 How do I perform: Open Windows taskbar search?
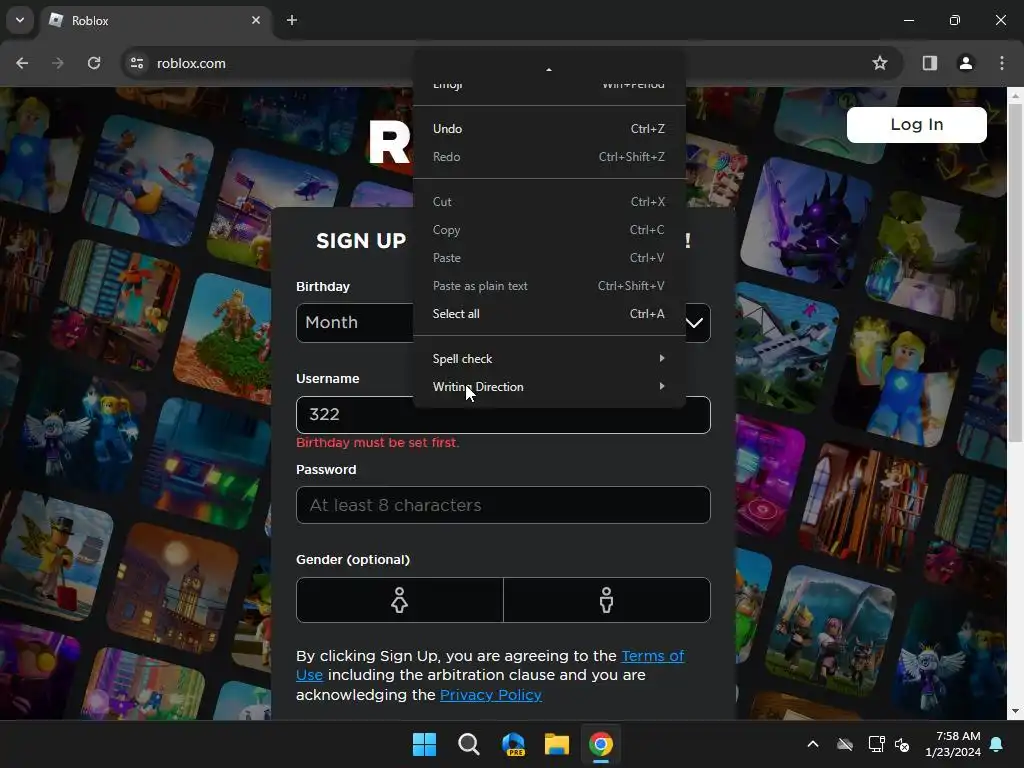click(469, 744)
